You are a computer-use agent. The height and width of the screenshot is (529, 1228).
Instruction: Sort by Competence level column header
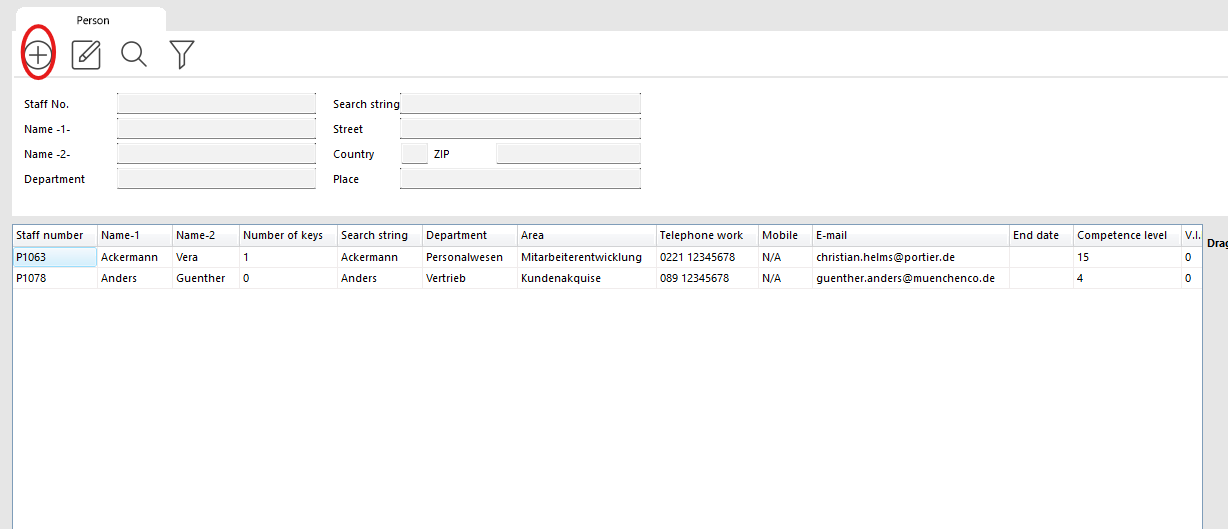1127,236
